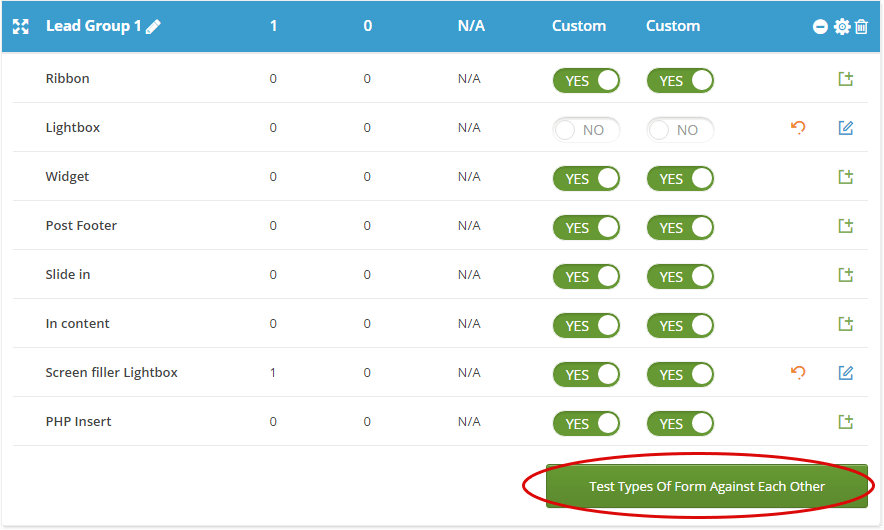Image resolution: width=884 pixels, height=530 pixels.
Task: Toggle second YES switch in In content row
Action: click(680, 326)
